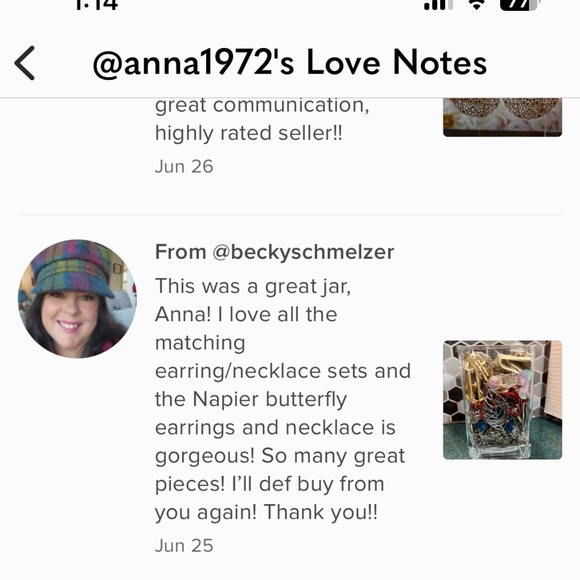Viewport: 580px width, 580px height.
Task: Select the Jun 25 date label
Action: pos(184,546)
